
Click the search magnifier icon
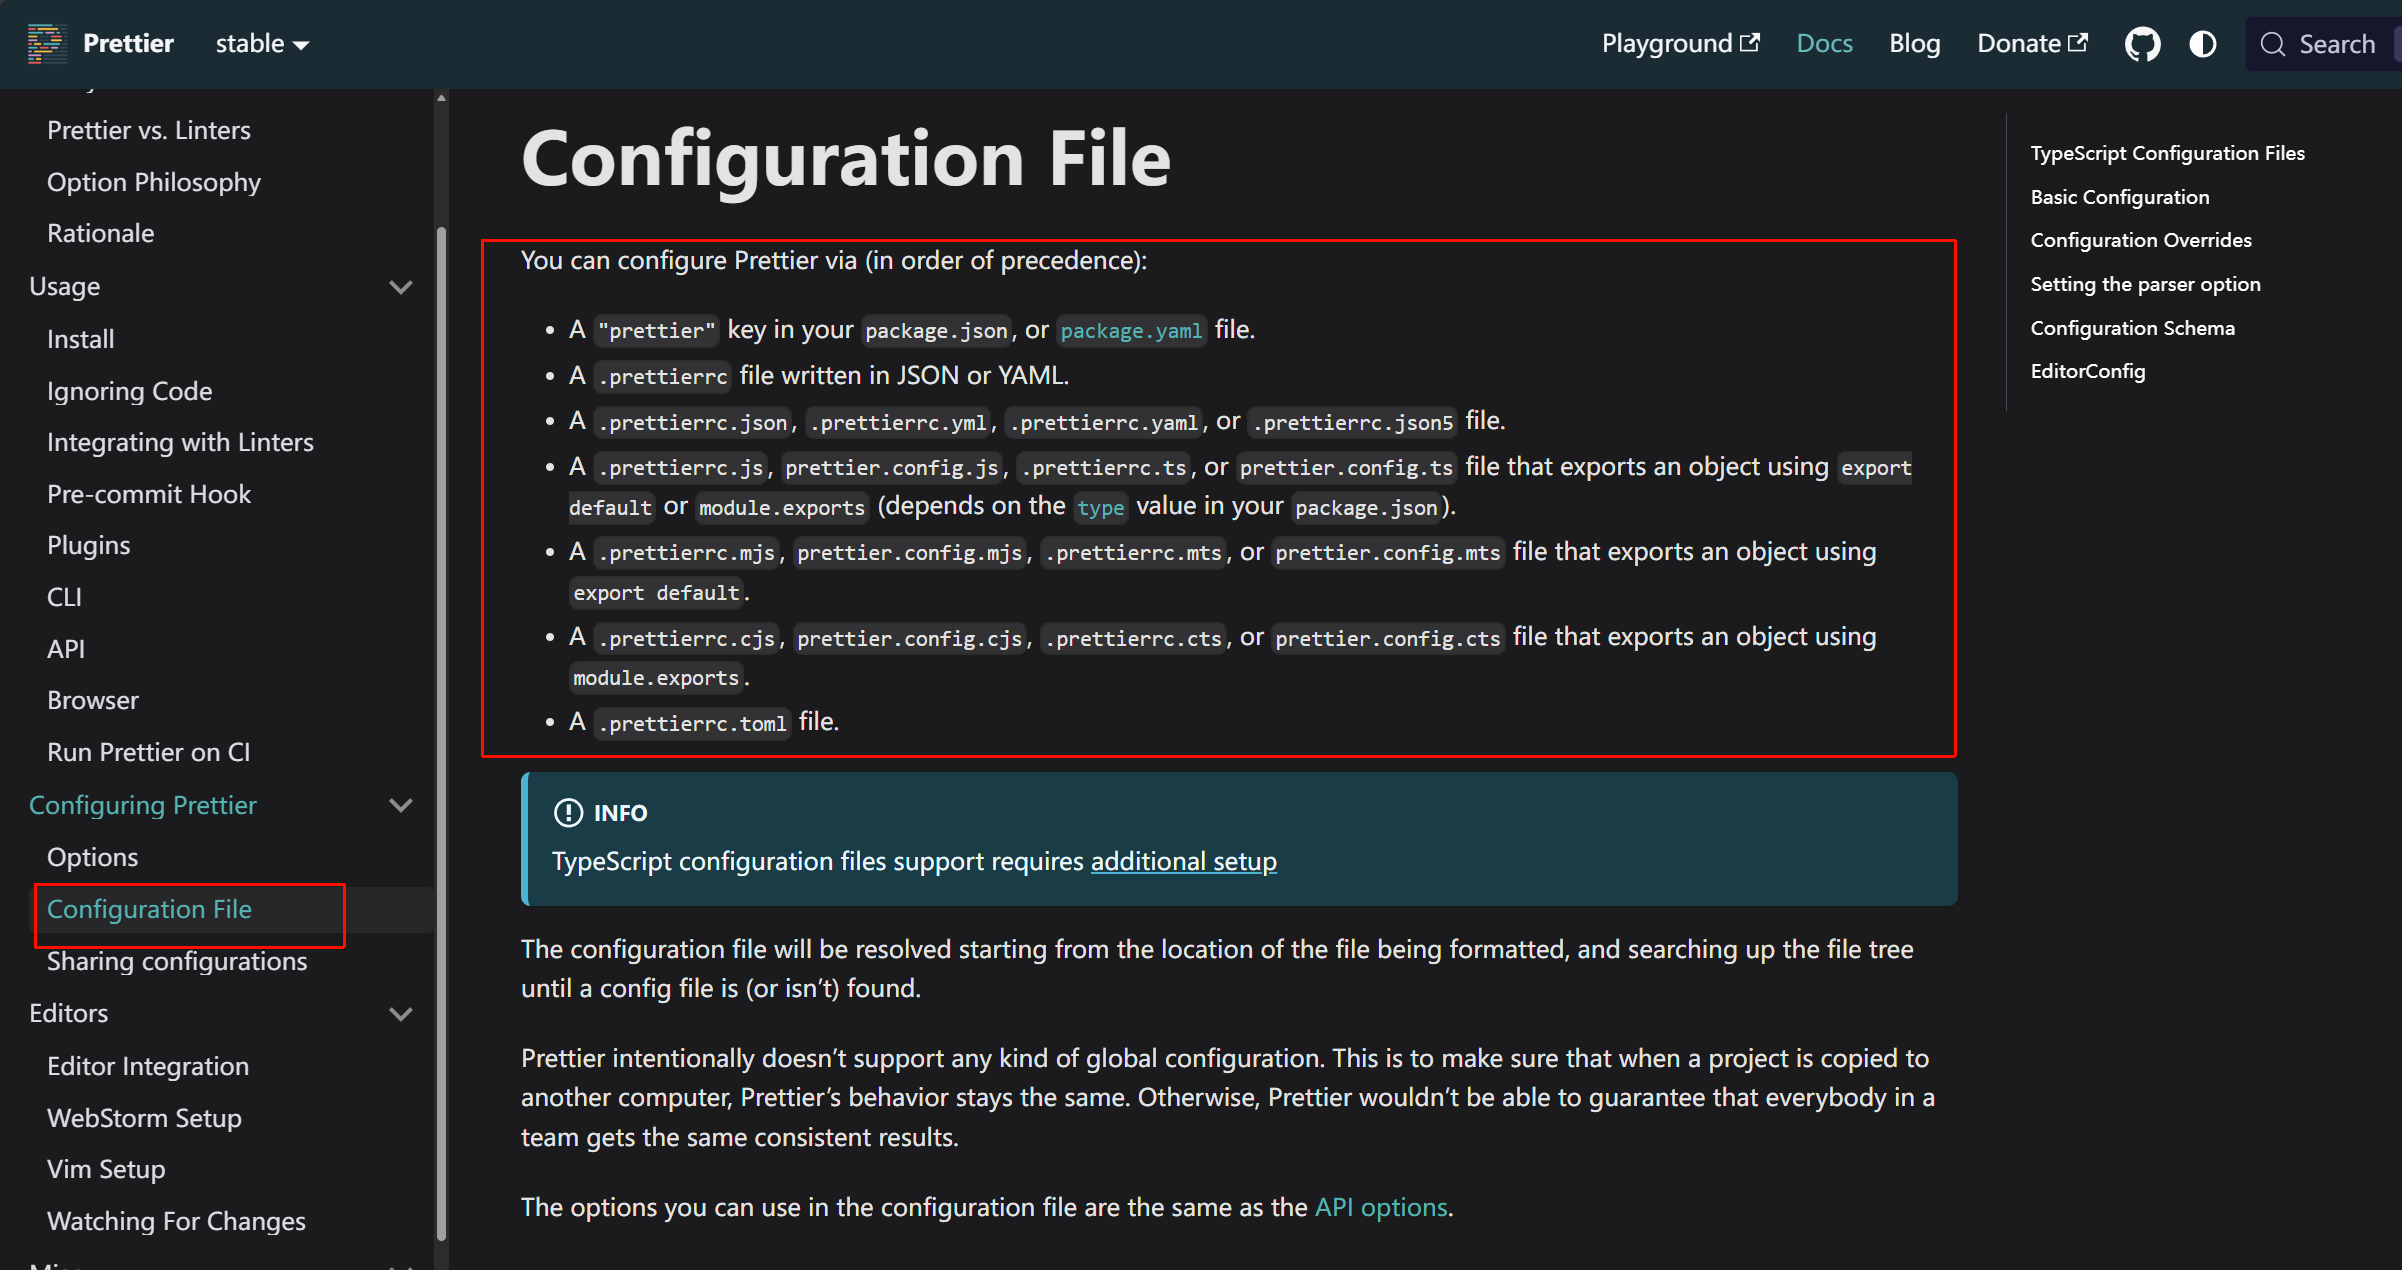pos(2272,44)
